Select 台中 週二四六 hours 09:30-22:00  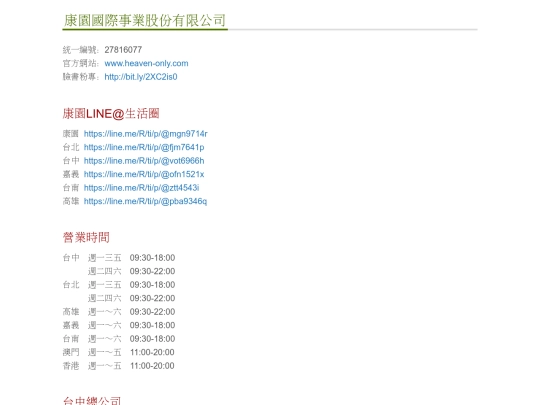click(152, 271)
